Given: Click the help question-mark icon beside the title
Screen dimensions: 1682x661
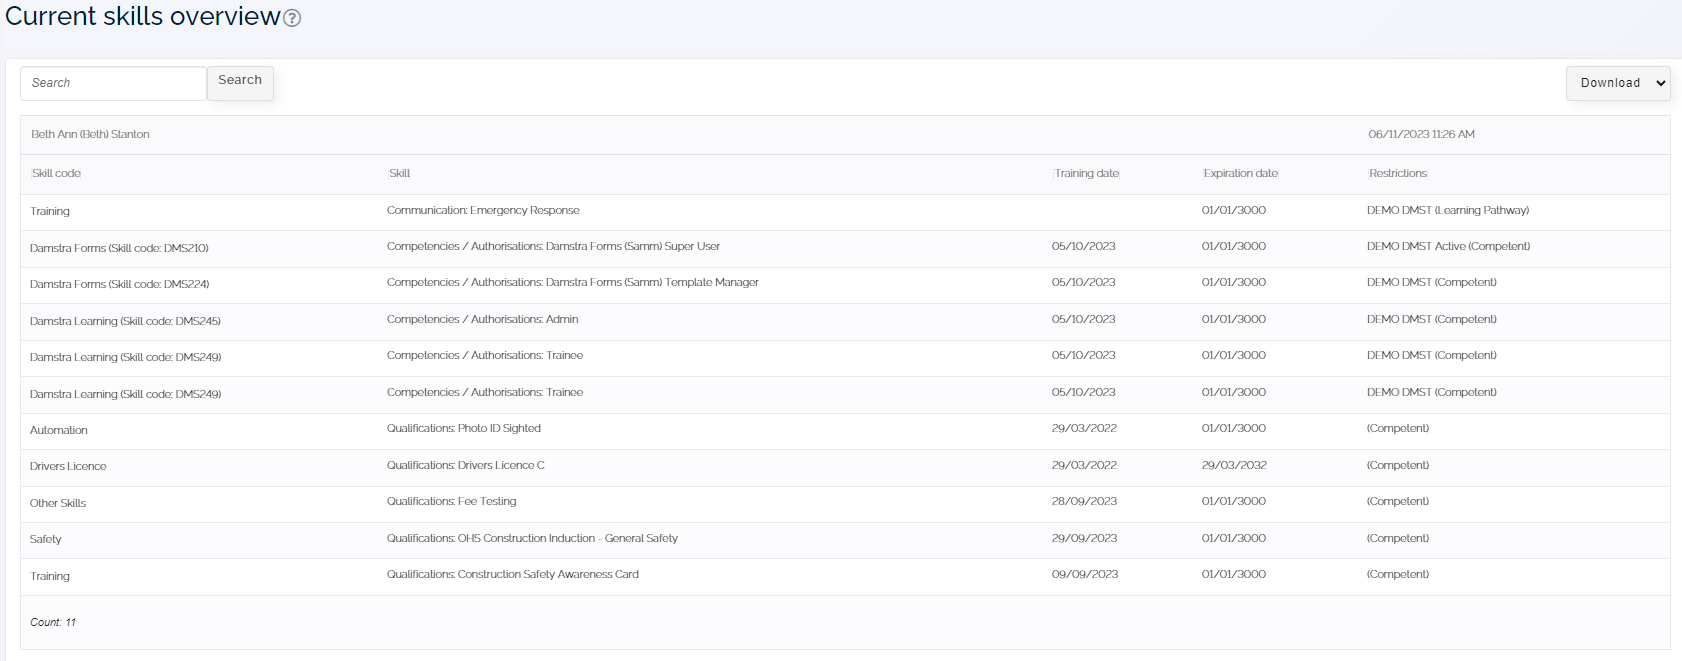Looking at the screenshot, I should (292, 18).
